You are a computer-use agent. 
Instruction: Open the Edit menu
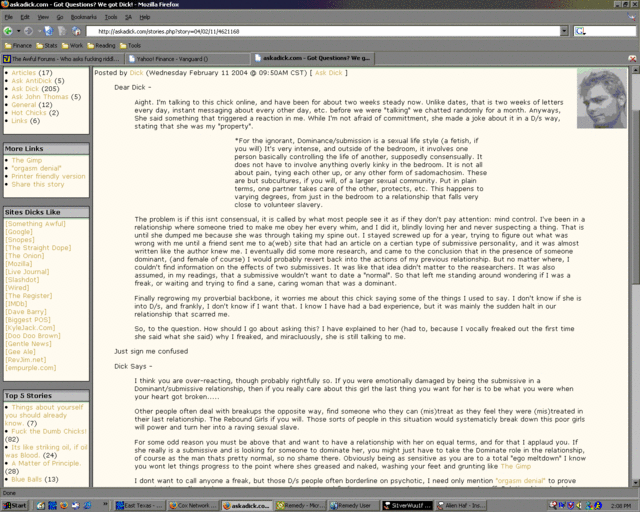pos(25,17)
